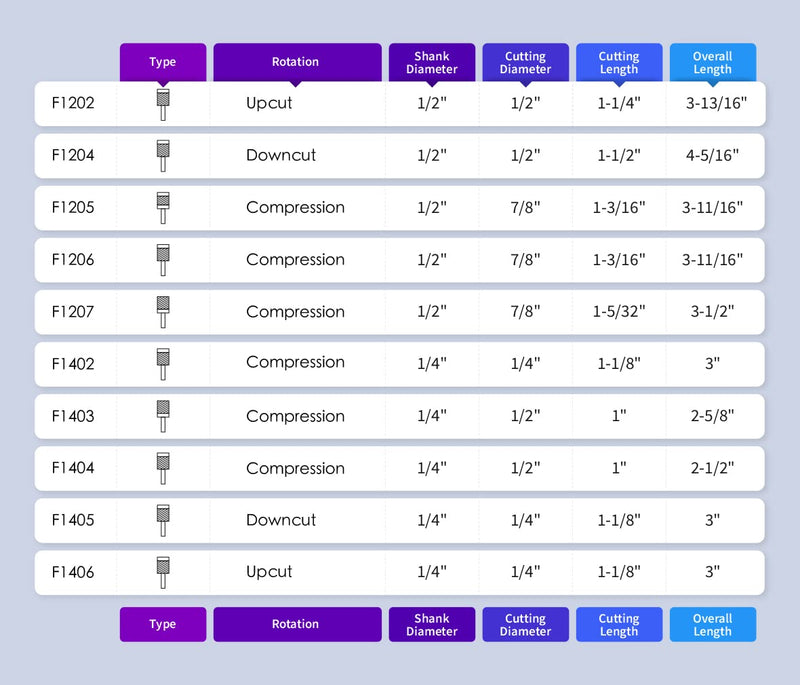Image resolution: width=800 pixels, height=685 pixels.
Task: Click the bottom Cutting Diameter label
Action: 526,624
